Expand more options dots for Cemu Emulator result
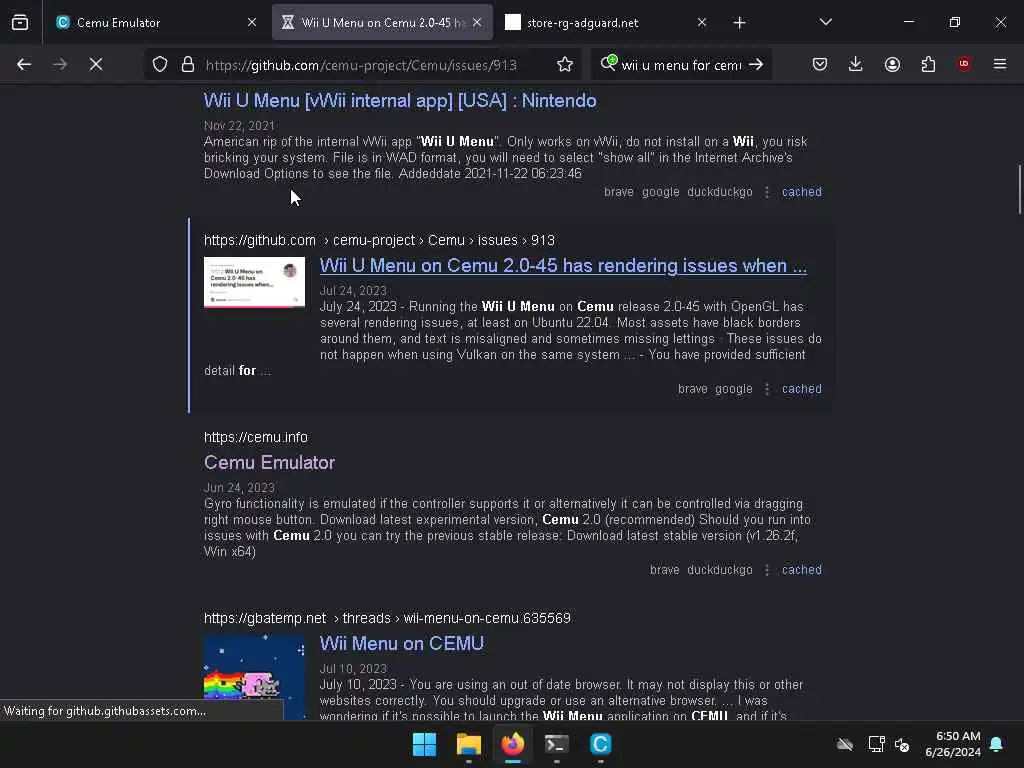 point(767,570)
